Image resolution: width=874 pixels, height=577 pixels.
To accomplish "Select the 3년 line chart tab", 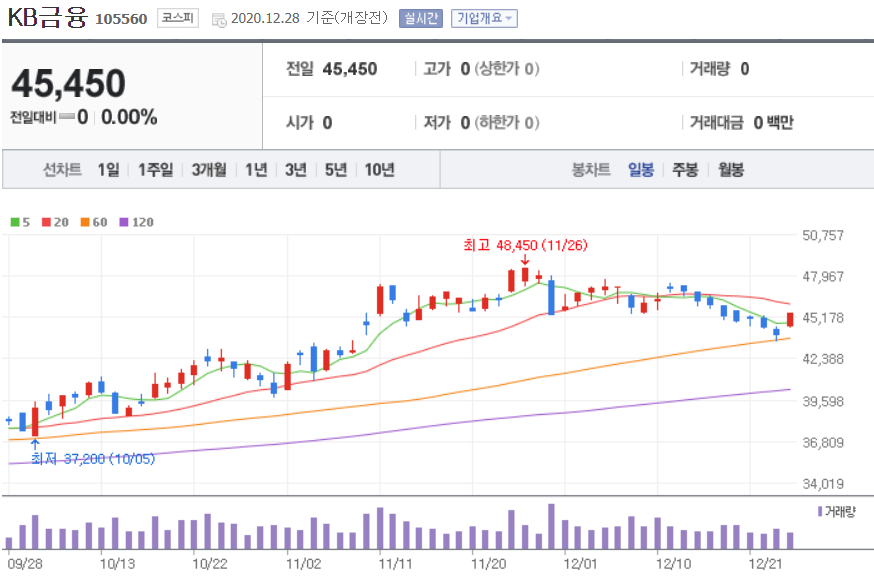I will (x=296, y=169).
